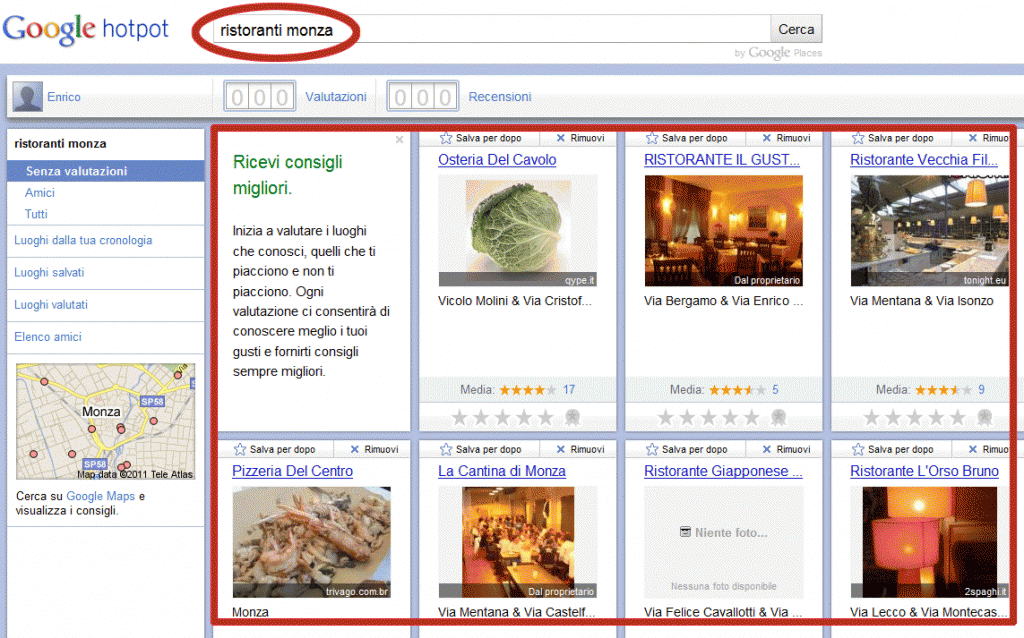Click the save star icon on La Cantina di Monza
This screenshot has height=638, width=1024.
click(446, 449)
